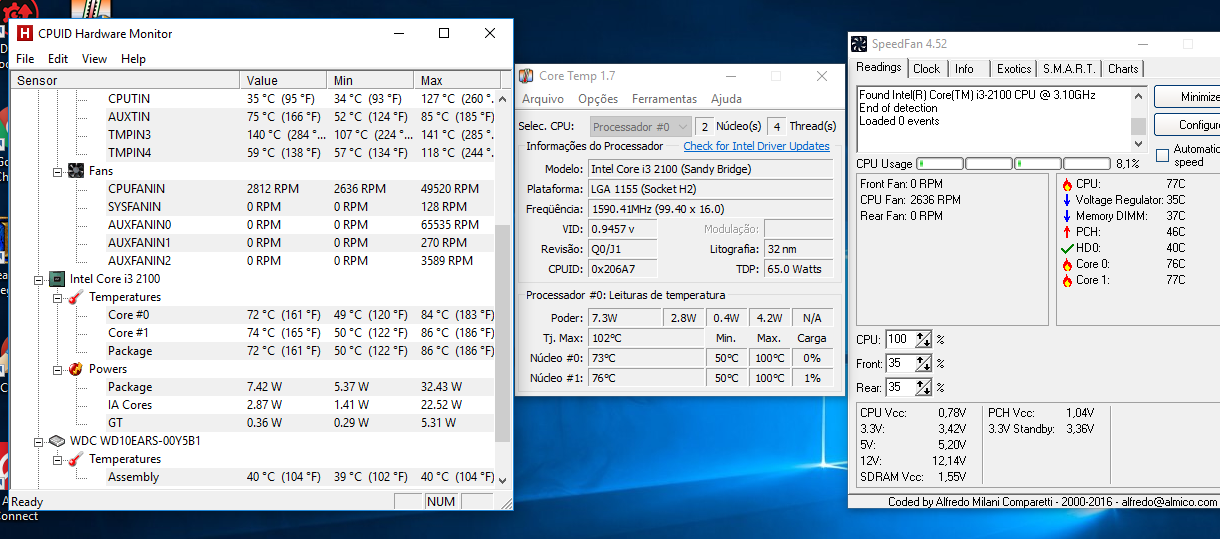Select the Fans group icon in Hardware Monitor
This screenshot has width=1220, height=539.
[x=75, y=171]
